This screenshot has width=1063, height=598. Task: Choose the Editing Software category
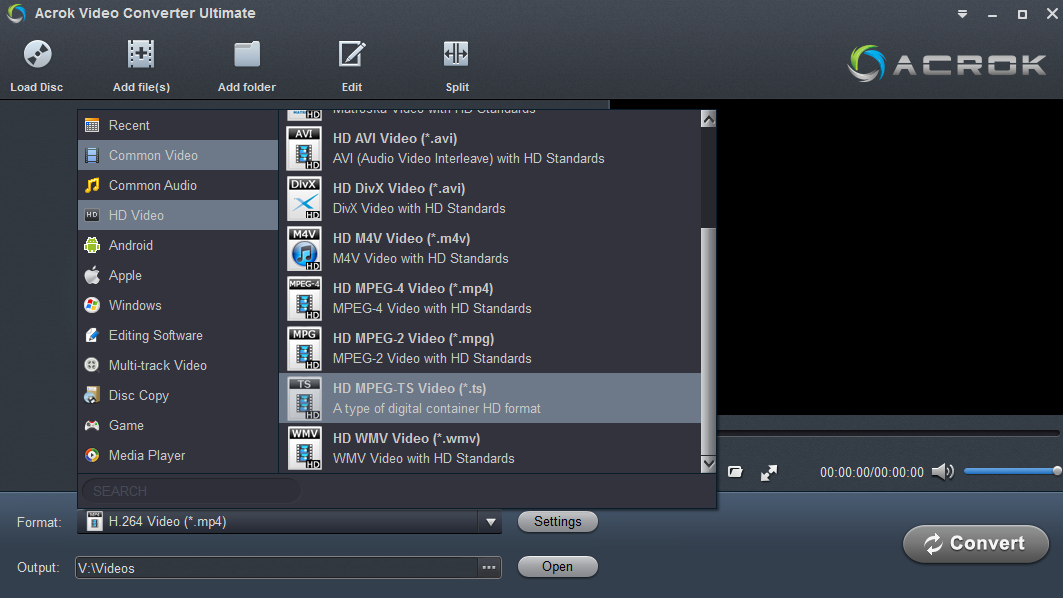coord(178,335)
